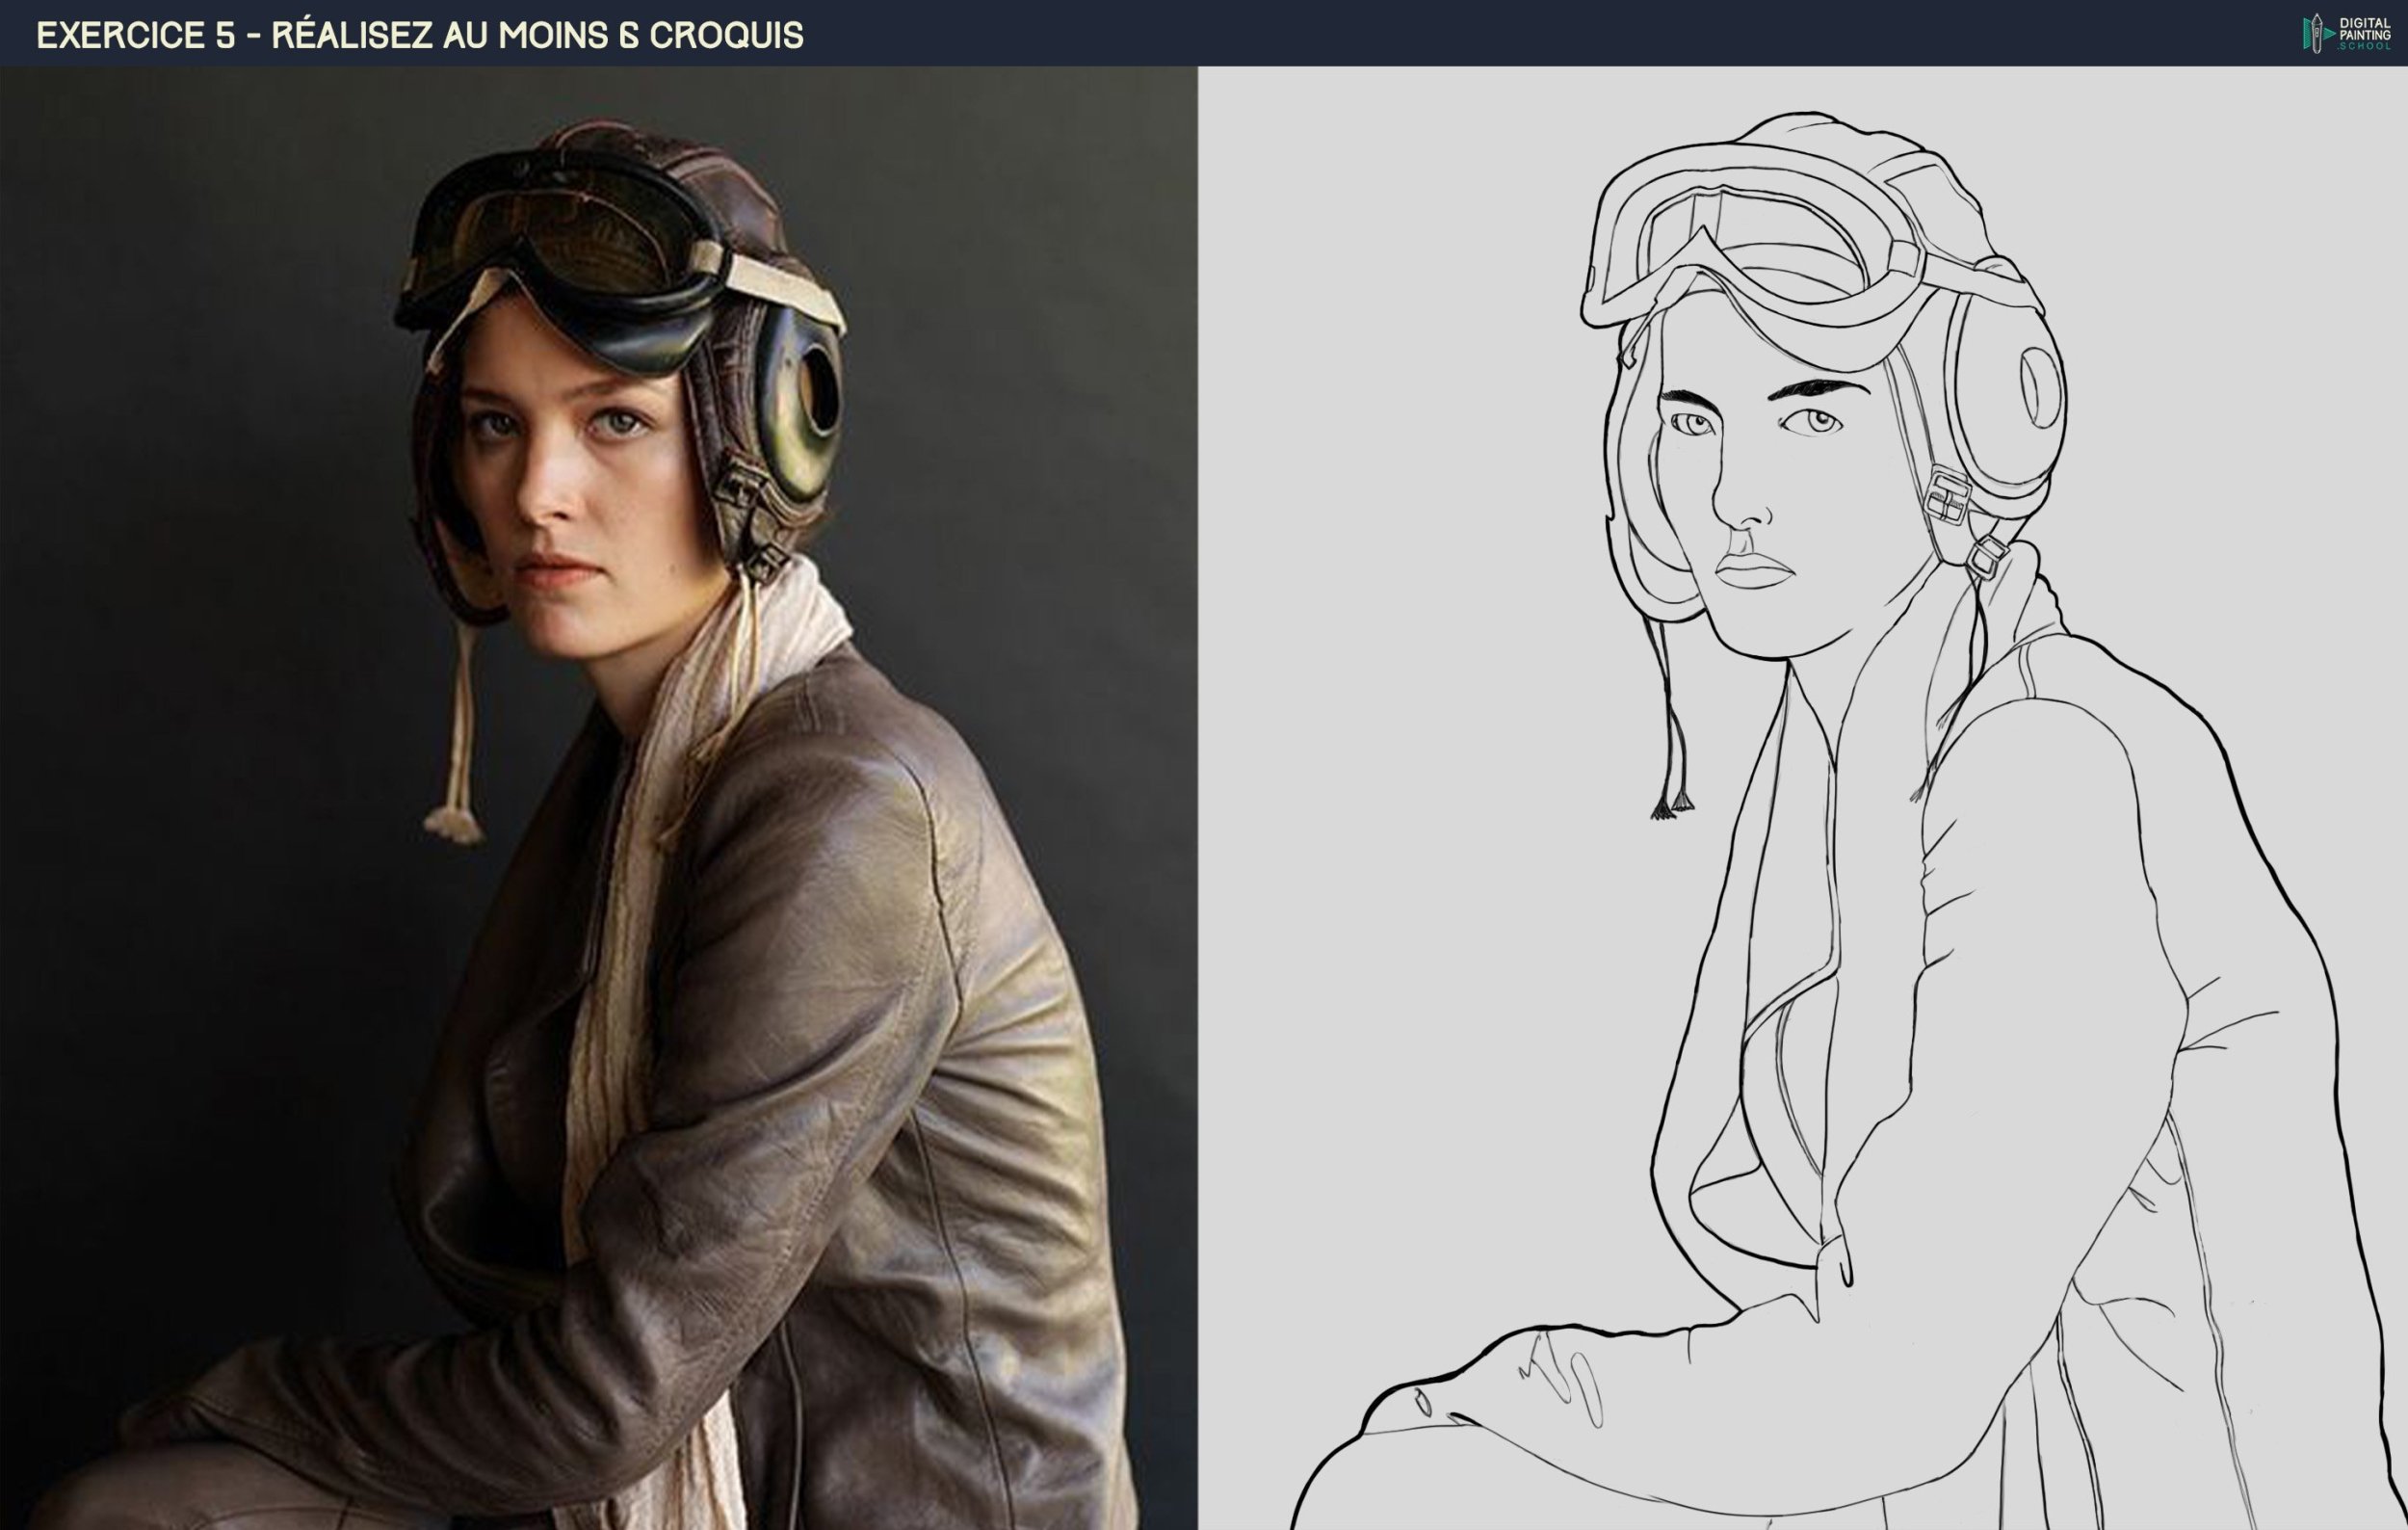
Task: Click the Exercice 5 title text
Action: [420, 35]
